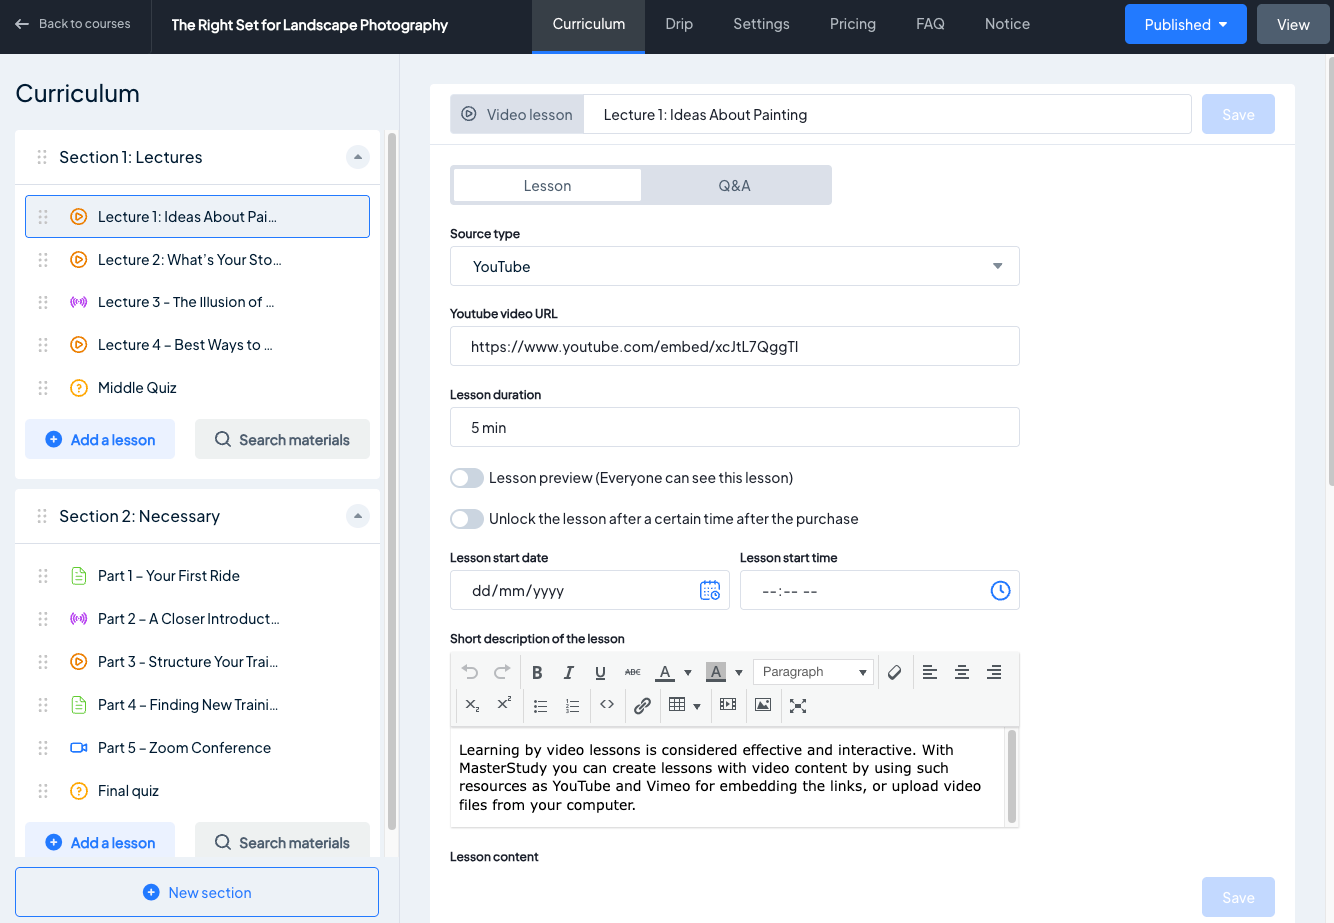Insert a numbered list

[572, 705]
